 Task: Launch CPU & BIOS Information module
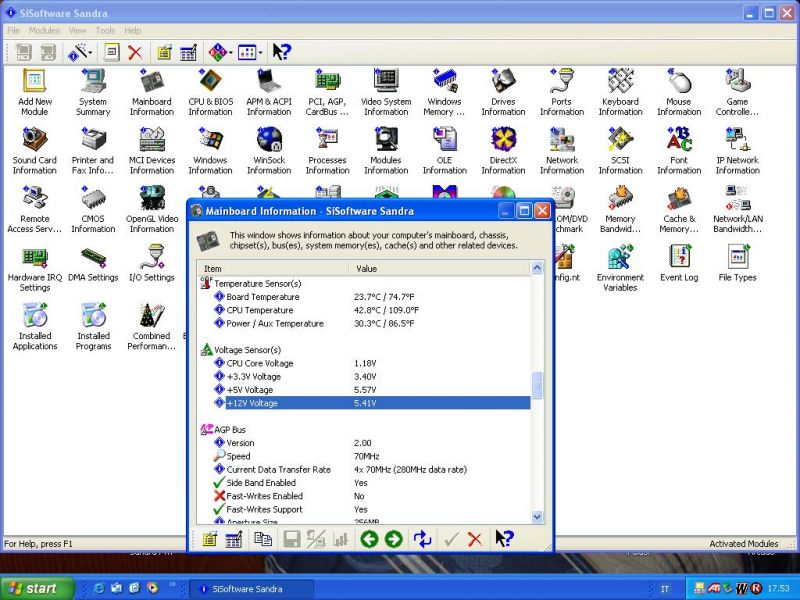pos(210,93)
